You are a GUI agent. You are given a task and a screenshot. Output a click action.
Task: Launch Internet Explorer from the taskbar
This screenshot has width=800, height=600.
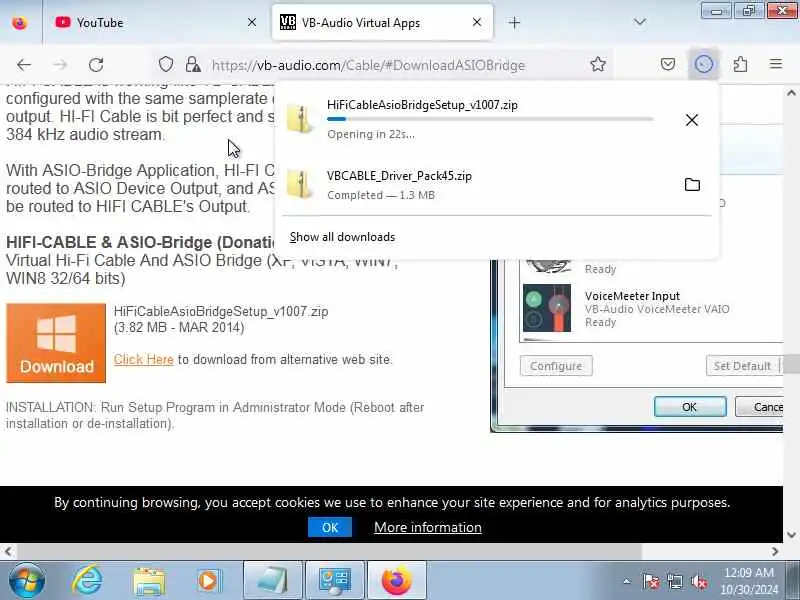pos(87,580)
